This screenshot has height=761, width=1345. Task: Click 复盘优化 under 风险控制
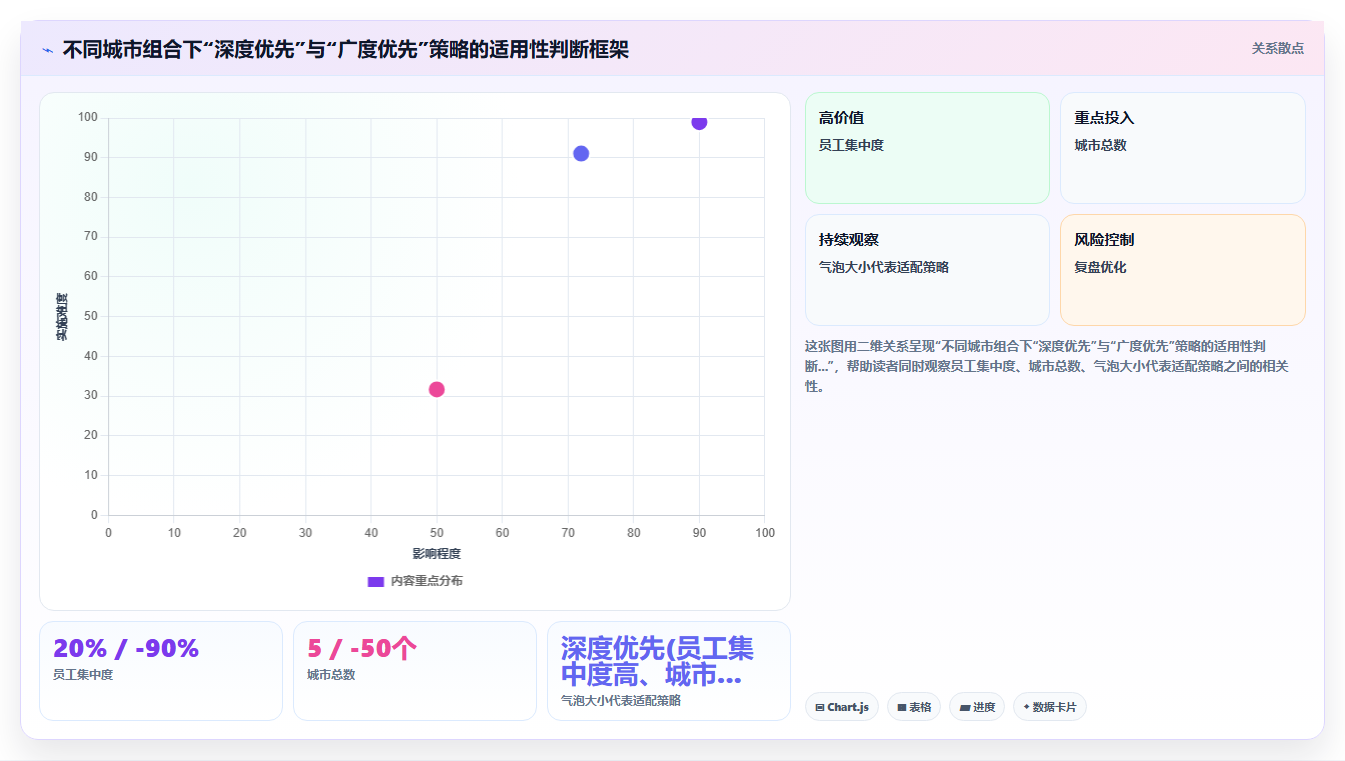pos(1100,267)
